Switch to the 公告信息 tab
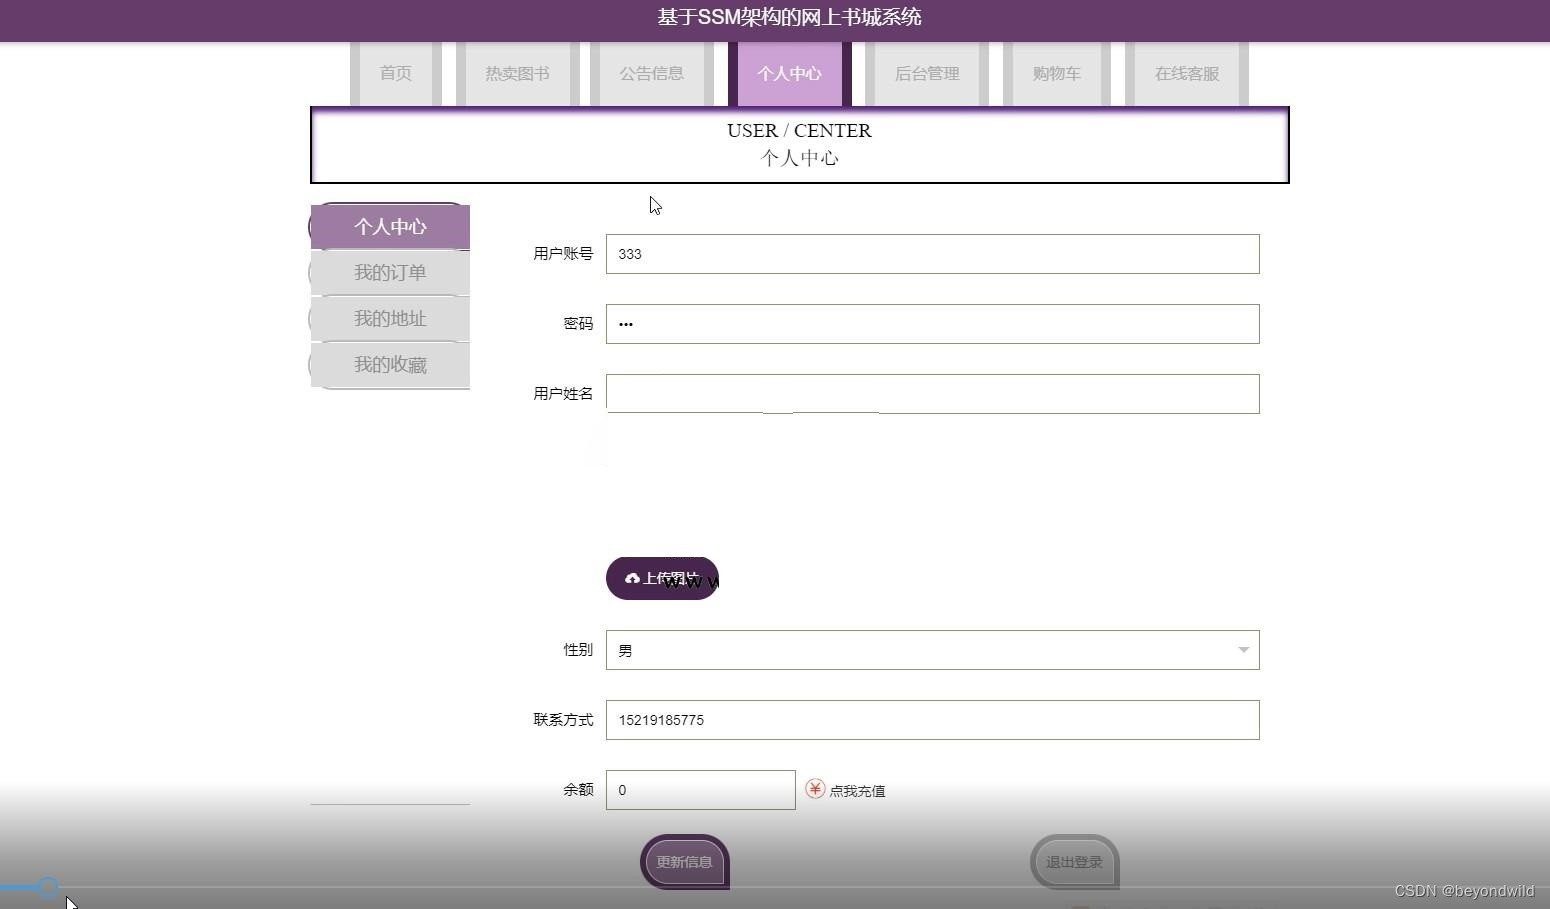 pyautogui.click(x=651, y=73)
